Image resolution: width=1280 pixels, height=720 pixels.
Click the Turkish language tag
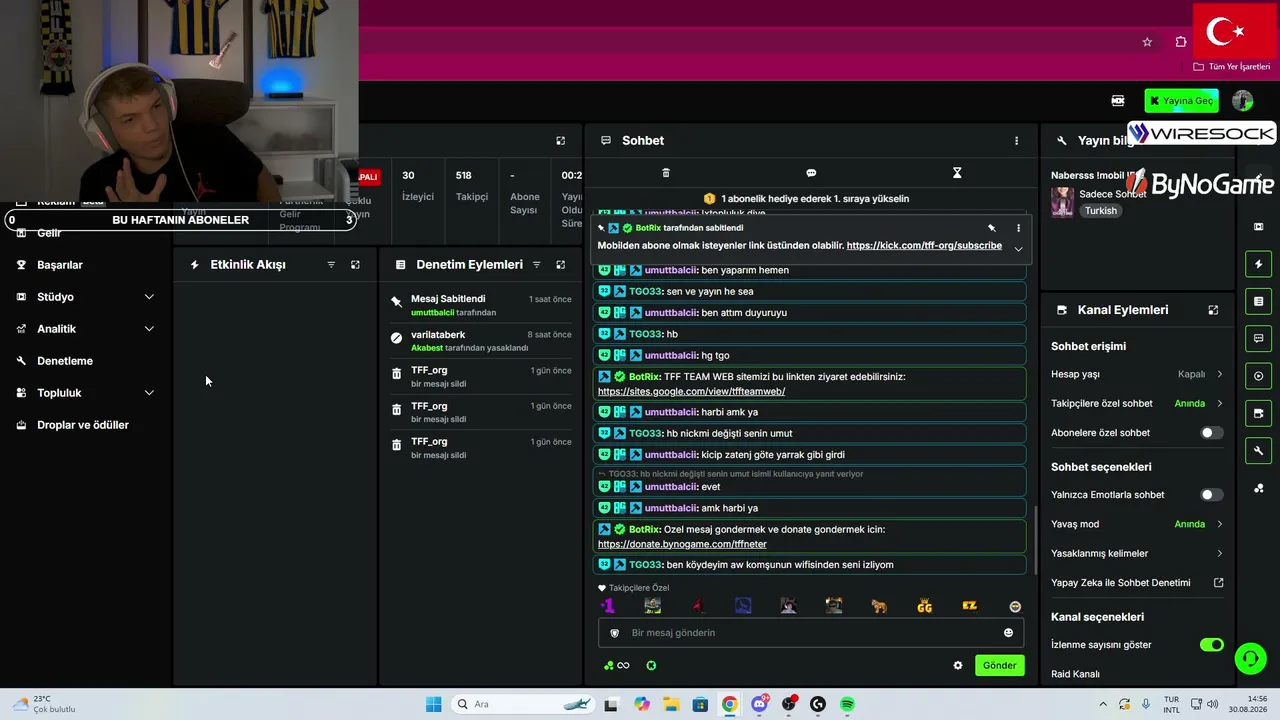click(1101, 211)
